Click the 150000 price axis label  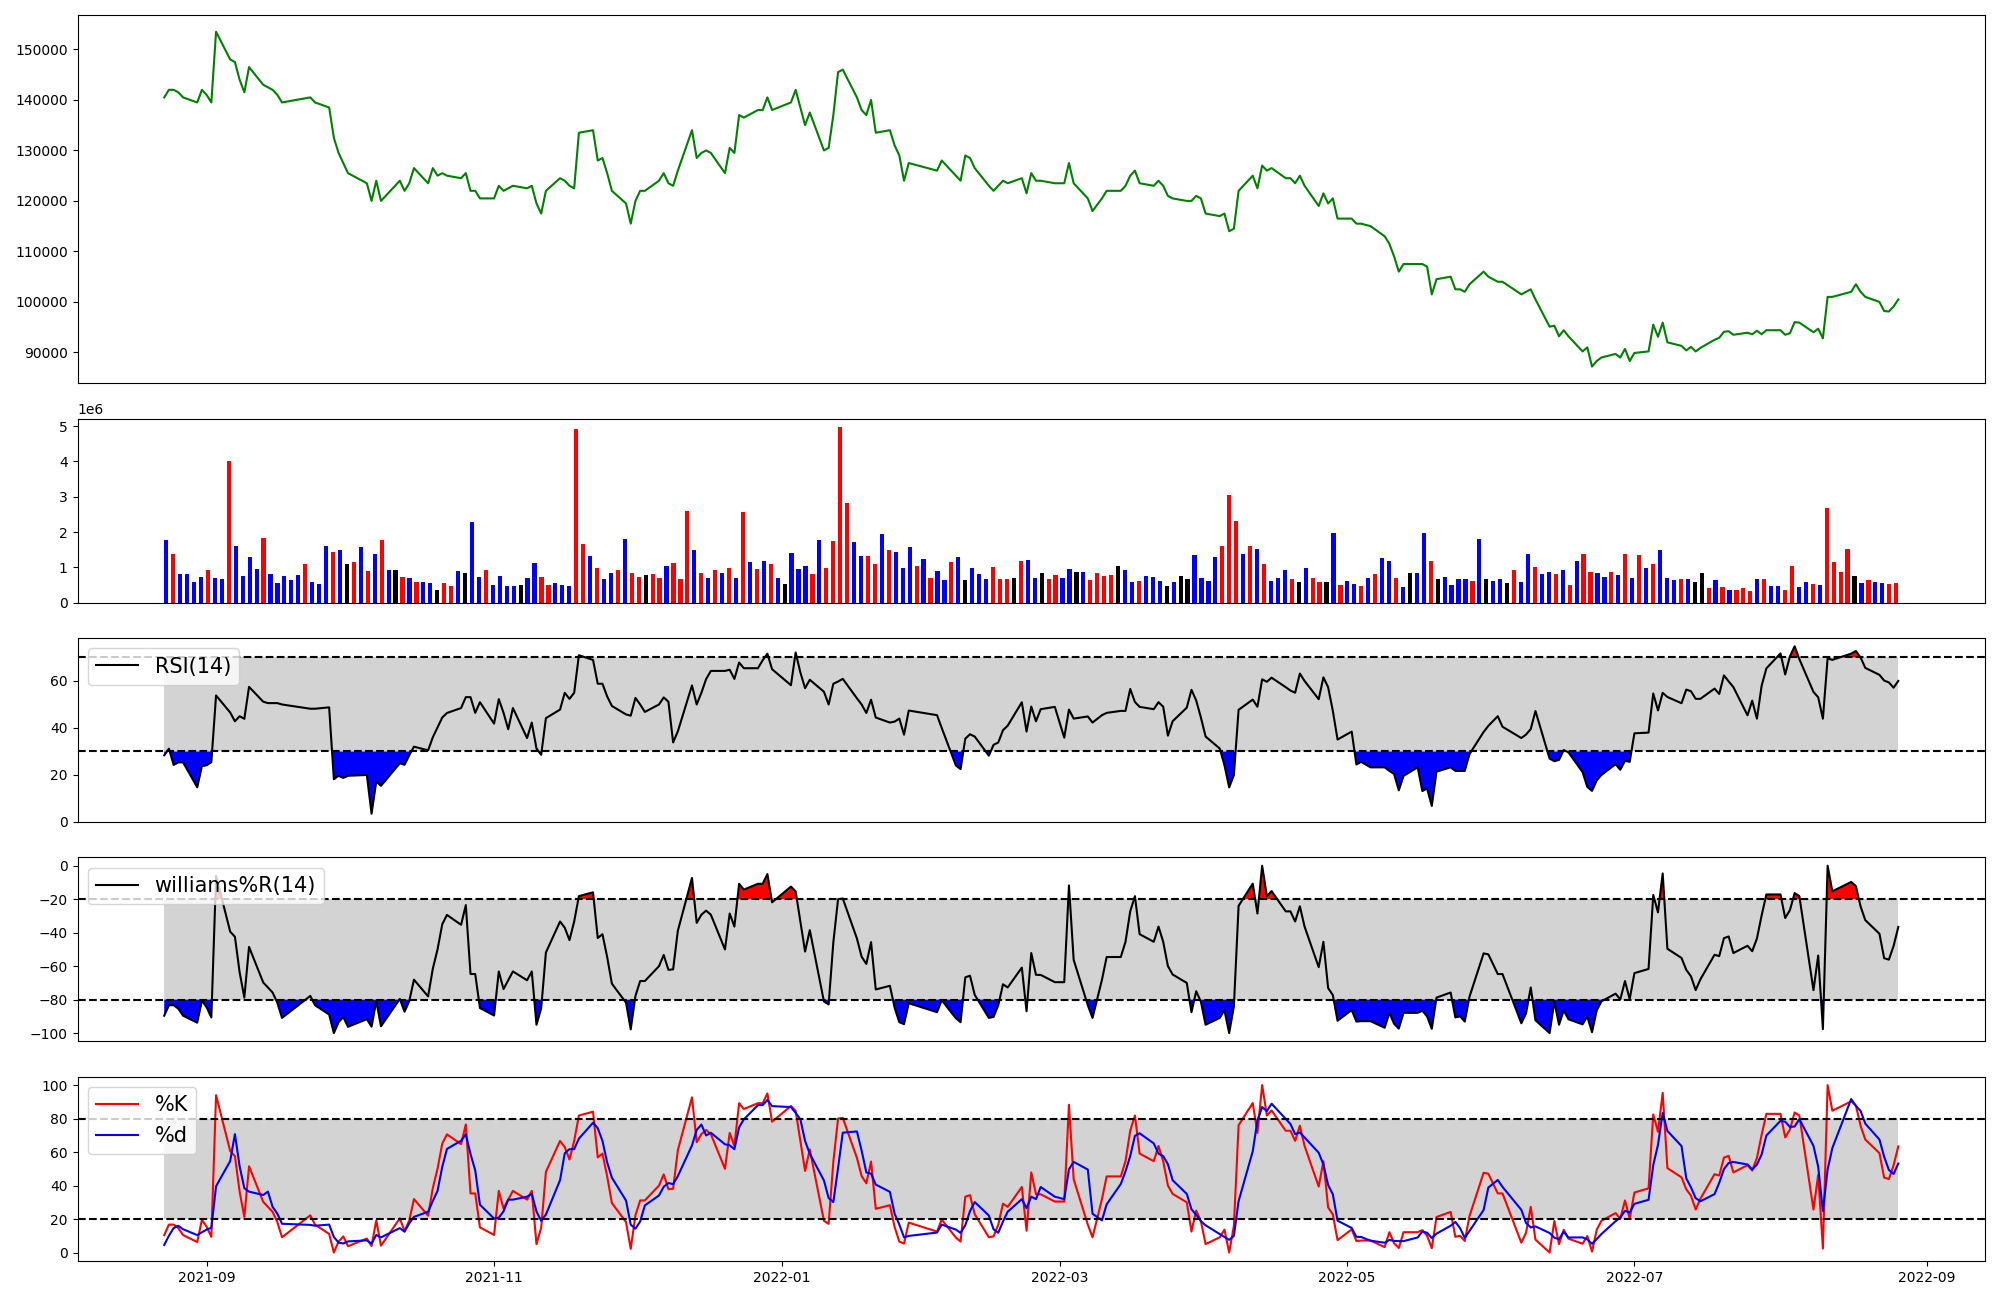point(43,50)
